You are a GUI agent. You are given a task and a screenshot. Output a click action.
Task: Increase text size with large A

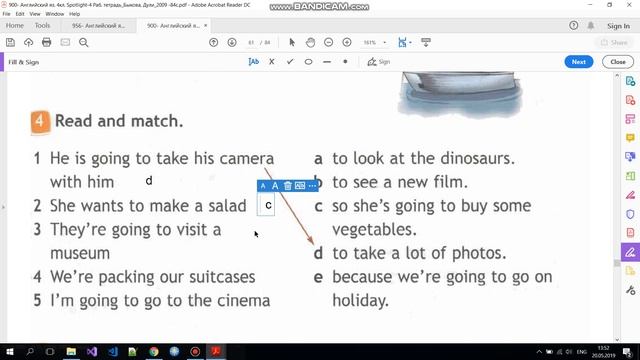pyautogui.click(x=275, y=186)
